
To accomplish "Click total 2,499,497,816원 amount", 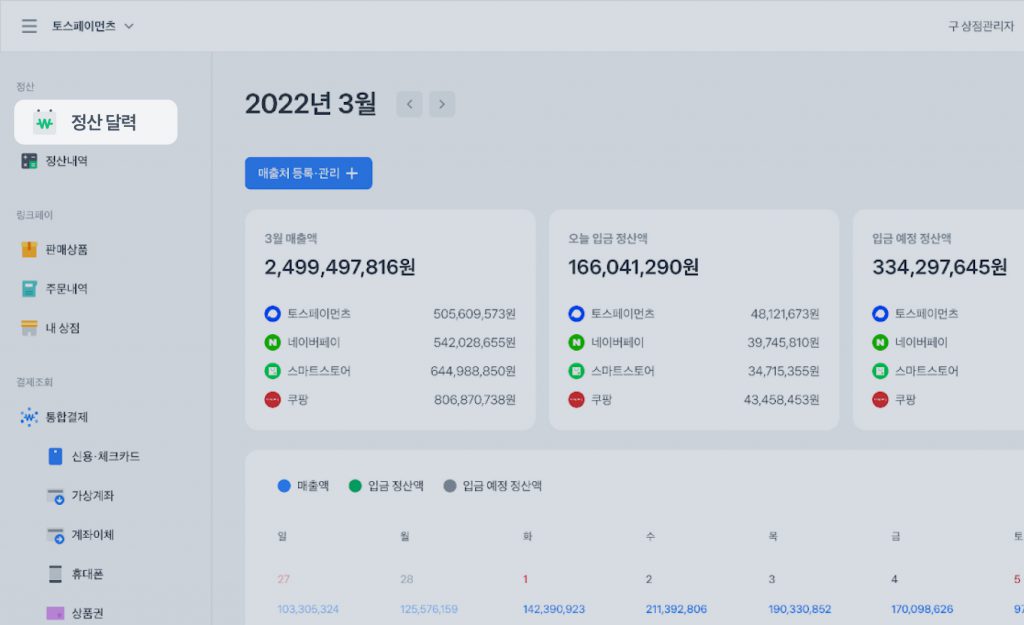I will 340,267.
